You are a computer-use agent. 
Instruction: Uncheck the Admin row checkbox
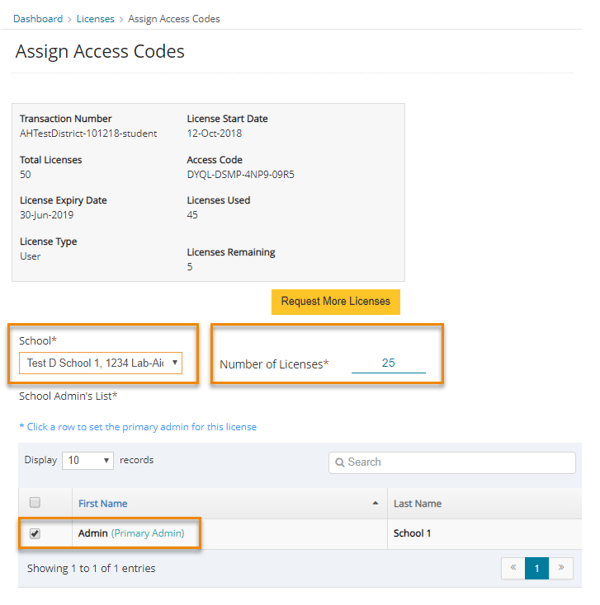coord(35,534)
